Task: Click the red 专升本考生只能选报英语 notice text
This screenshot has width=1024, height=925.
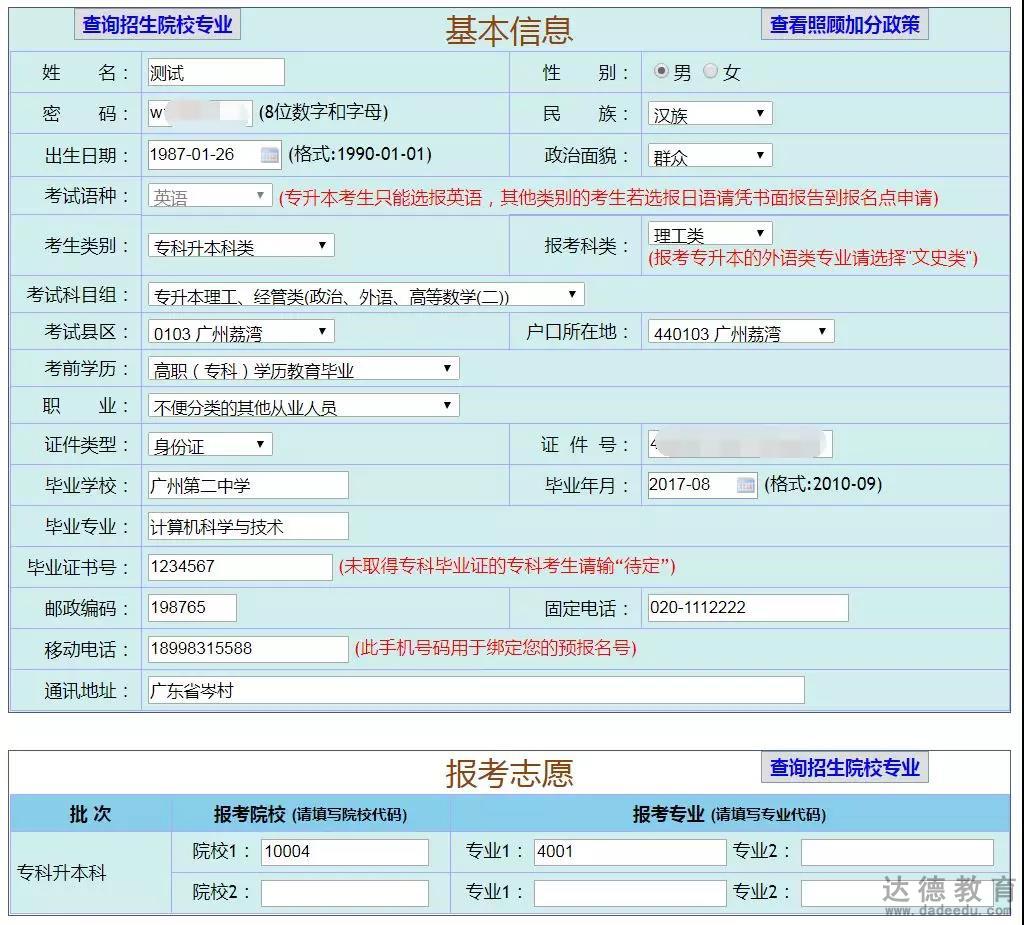Action: 609,197
